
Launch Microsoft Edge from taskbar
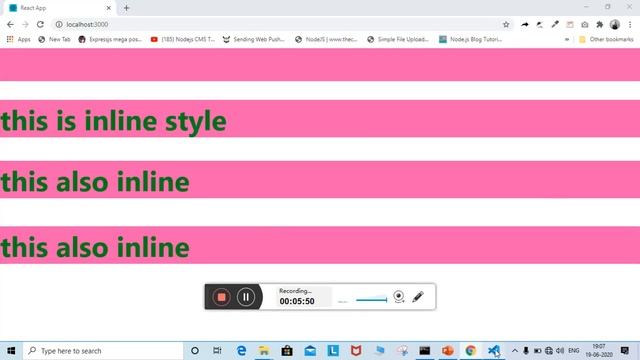click(242, 351)
